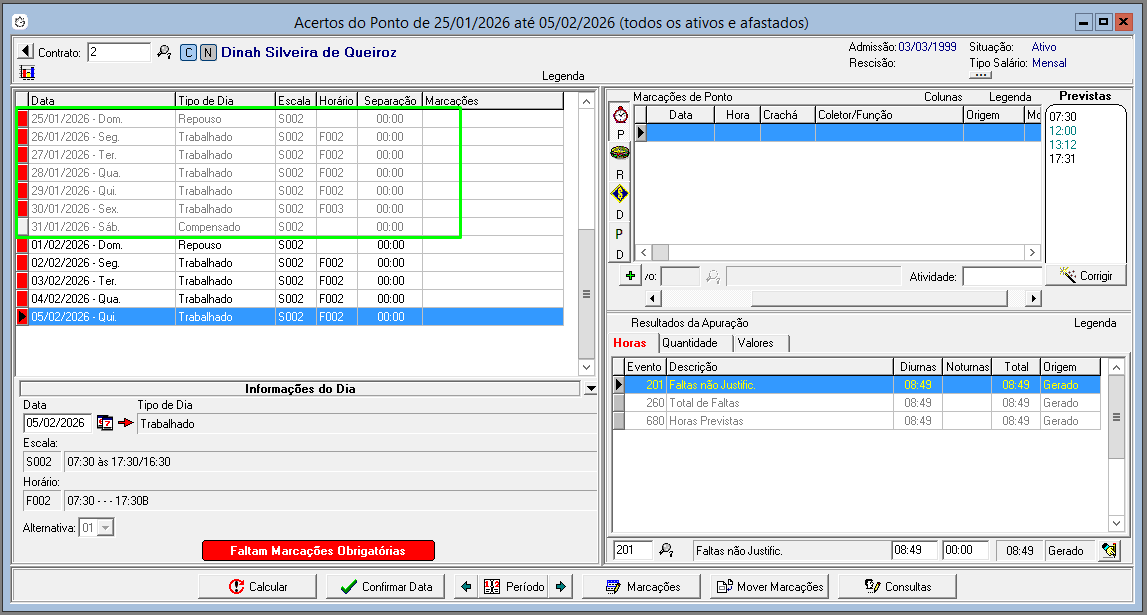Click the Calcular button

(x=258, y=587)
